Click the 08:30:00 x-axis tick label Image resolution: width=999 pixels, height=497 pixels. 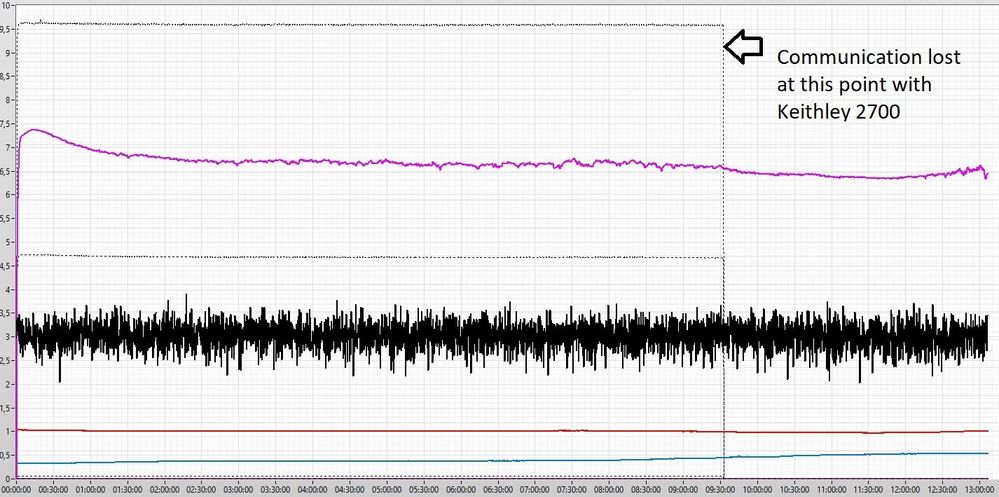645,491
